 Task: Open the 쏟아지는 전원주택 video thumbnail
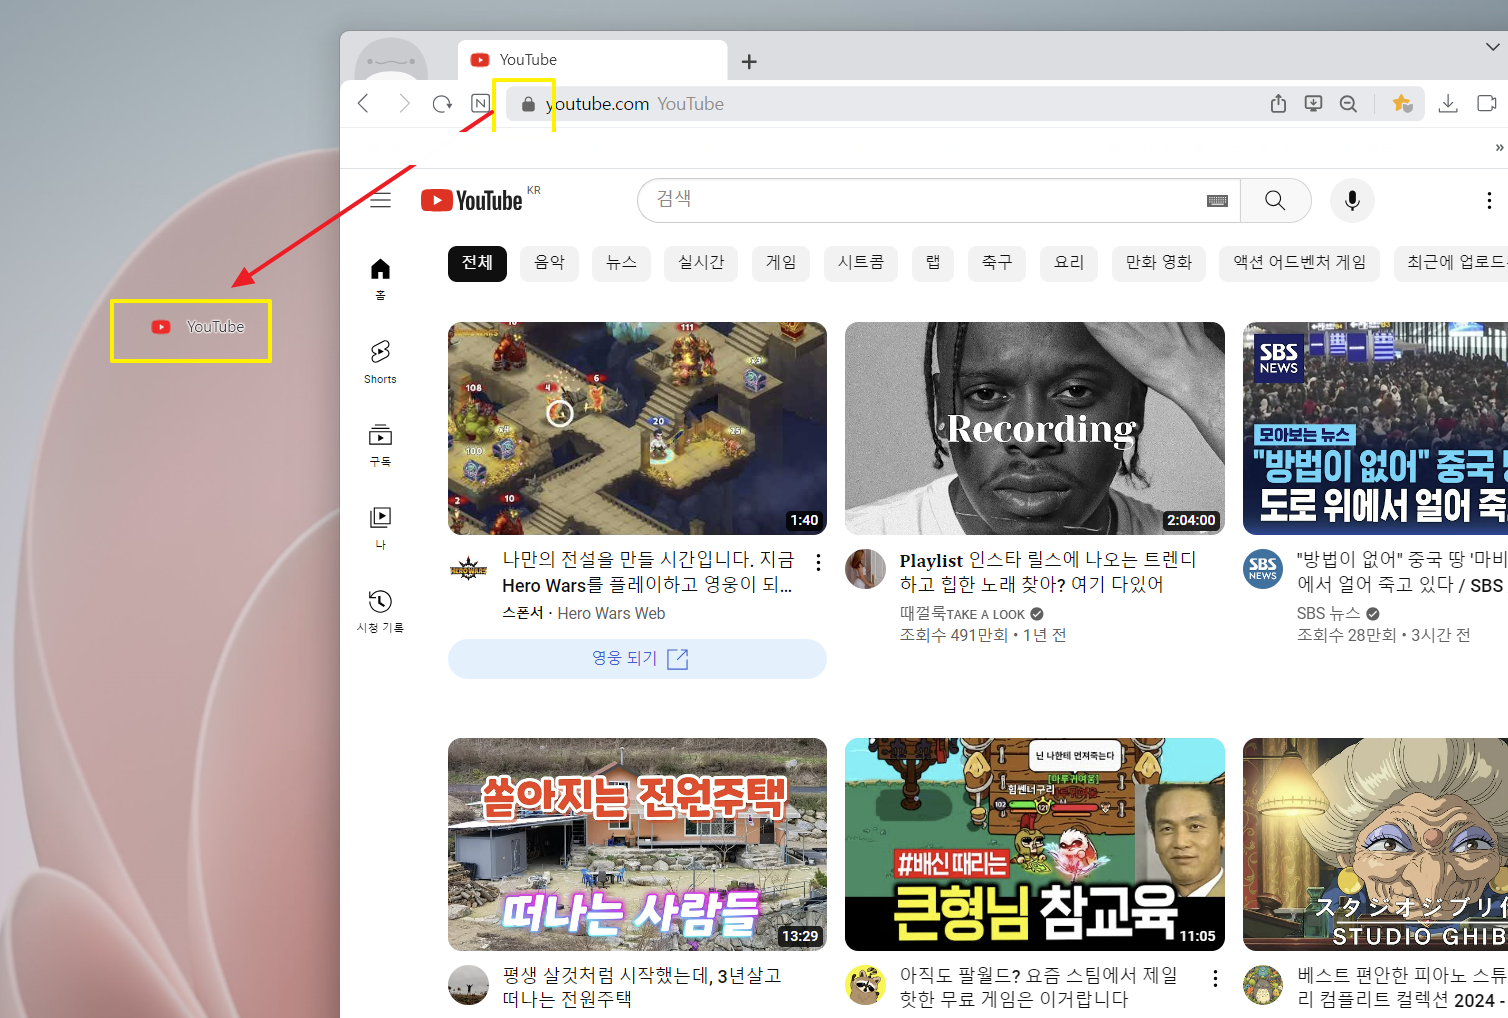(637, 844)
